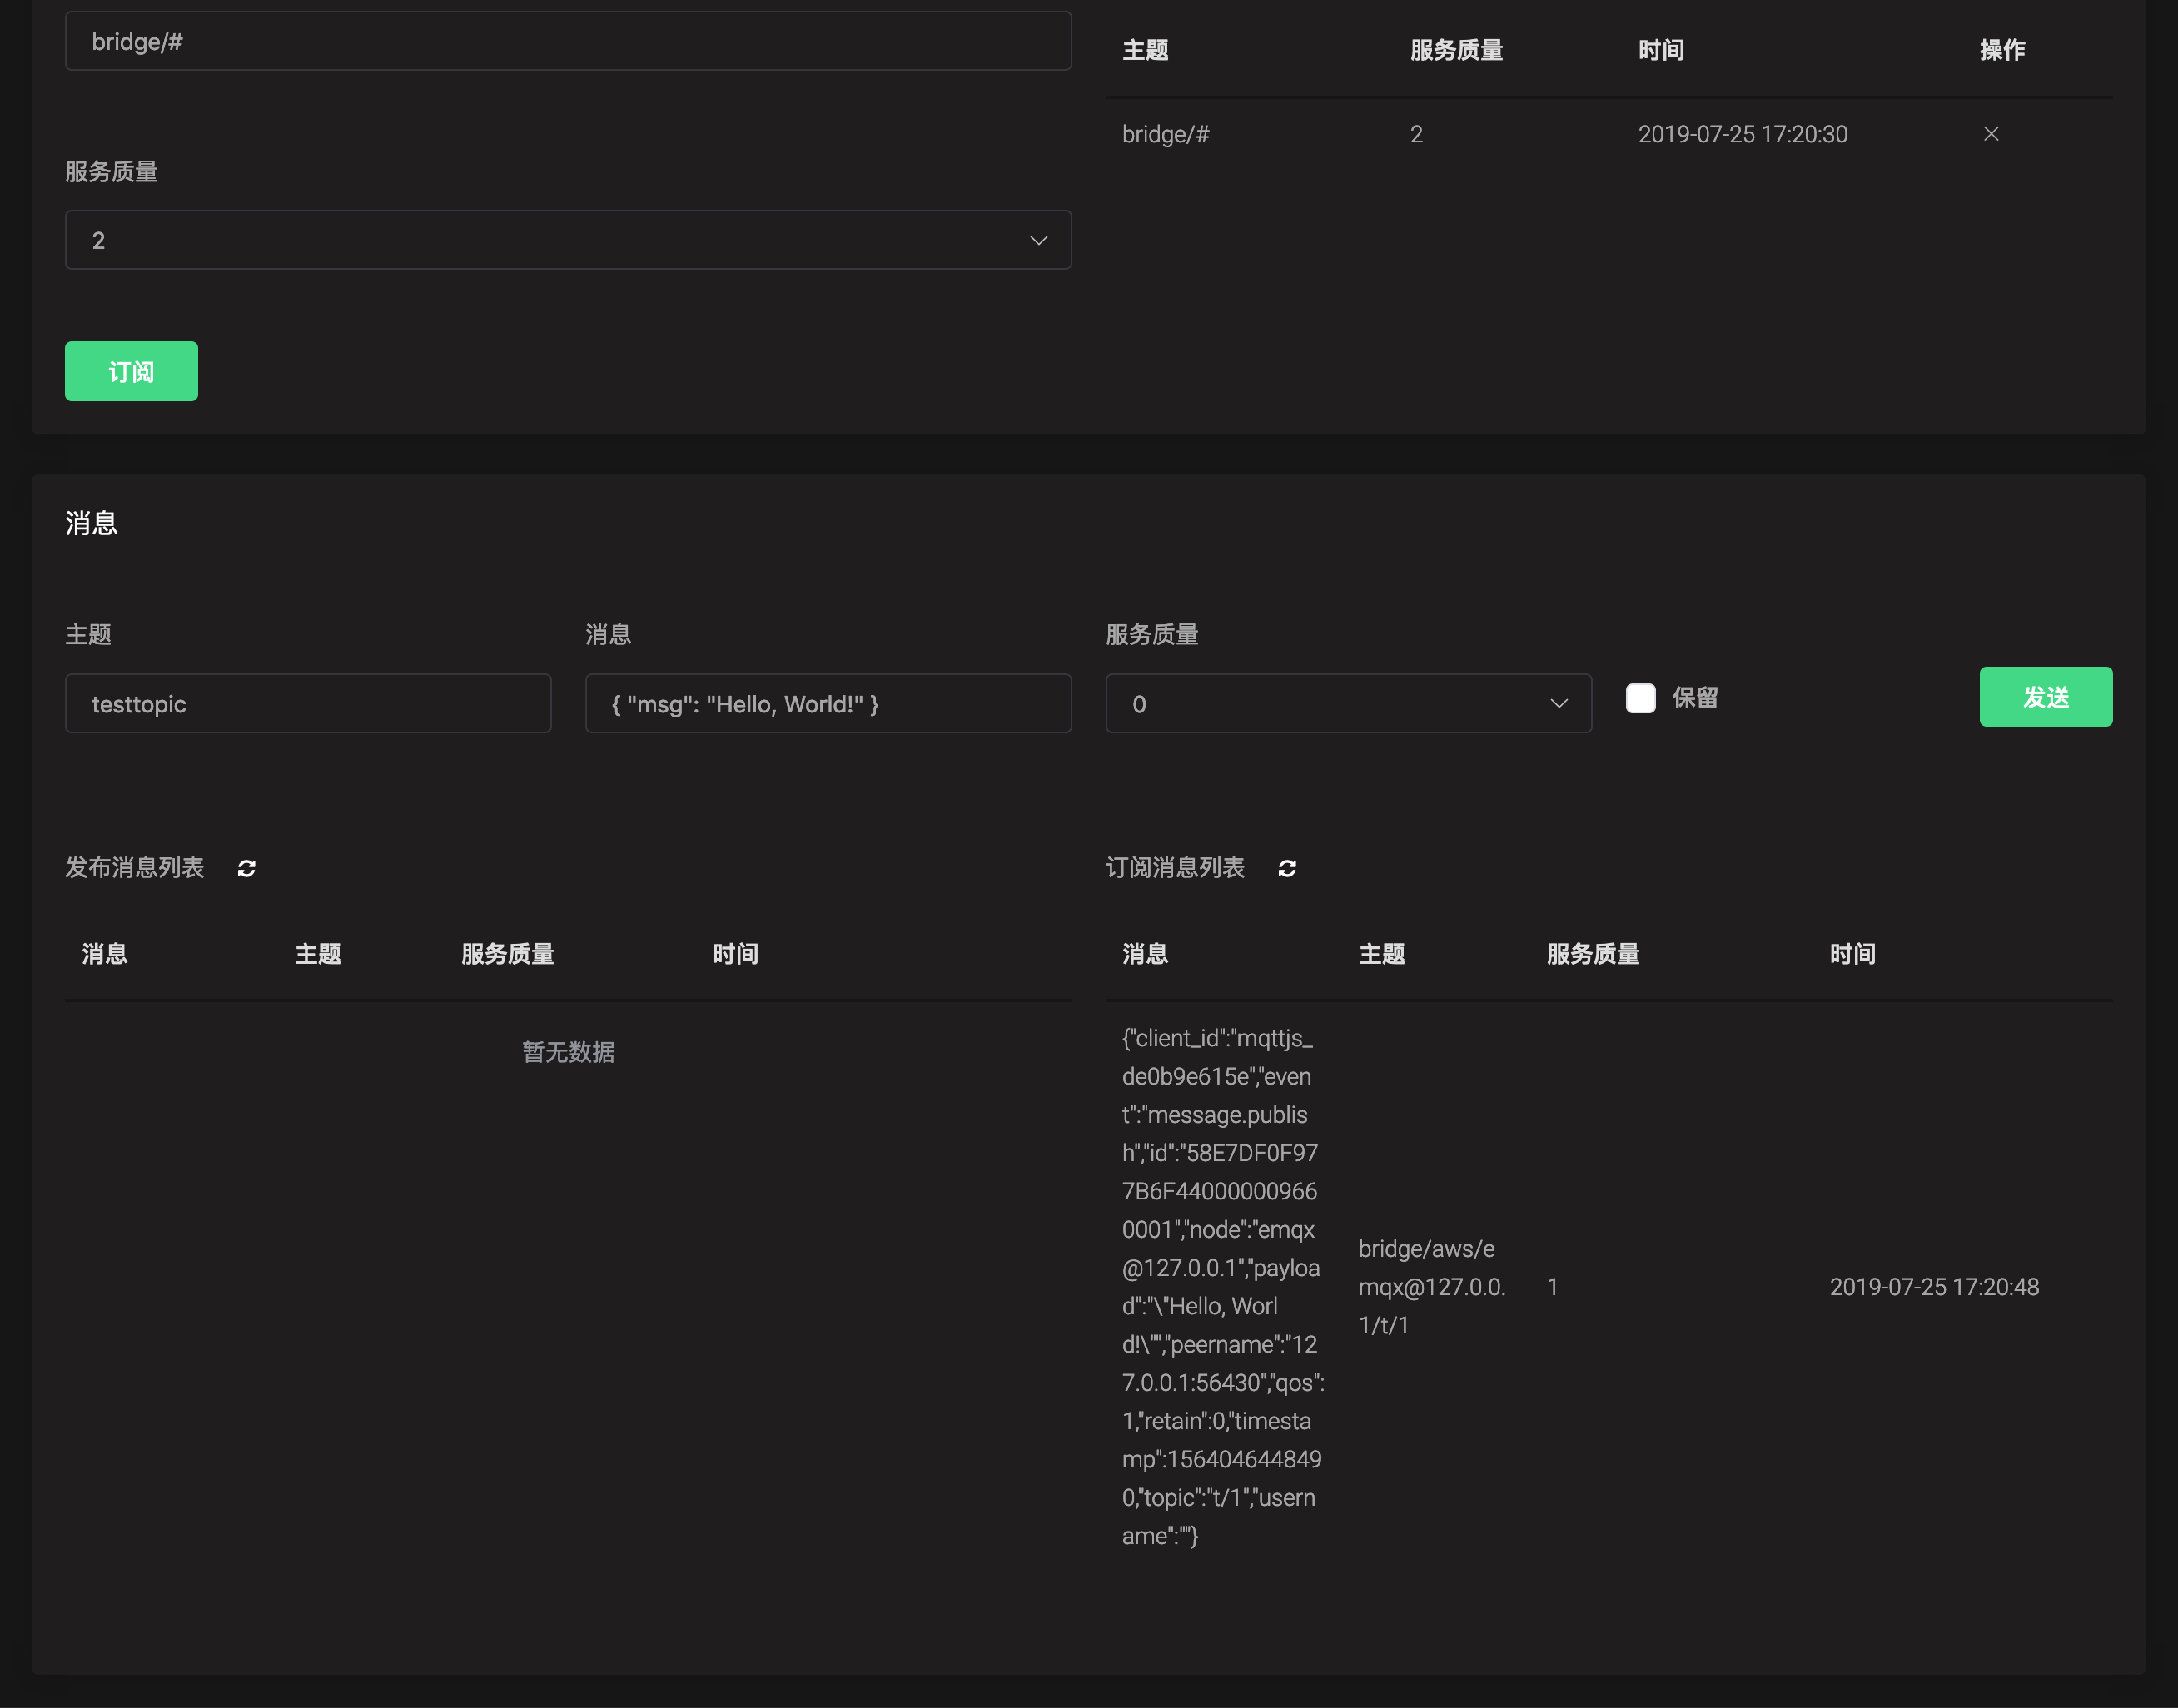Image resolution: width=2178 pixels, height=1708 pixels.
Task: Focus the testtopic topic input field
Action: pyautogui.click(x=308, y=704)
